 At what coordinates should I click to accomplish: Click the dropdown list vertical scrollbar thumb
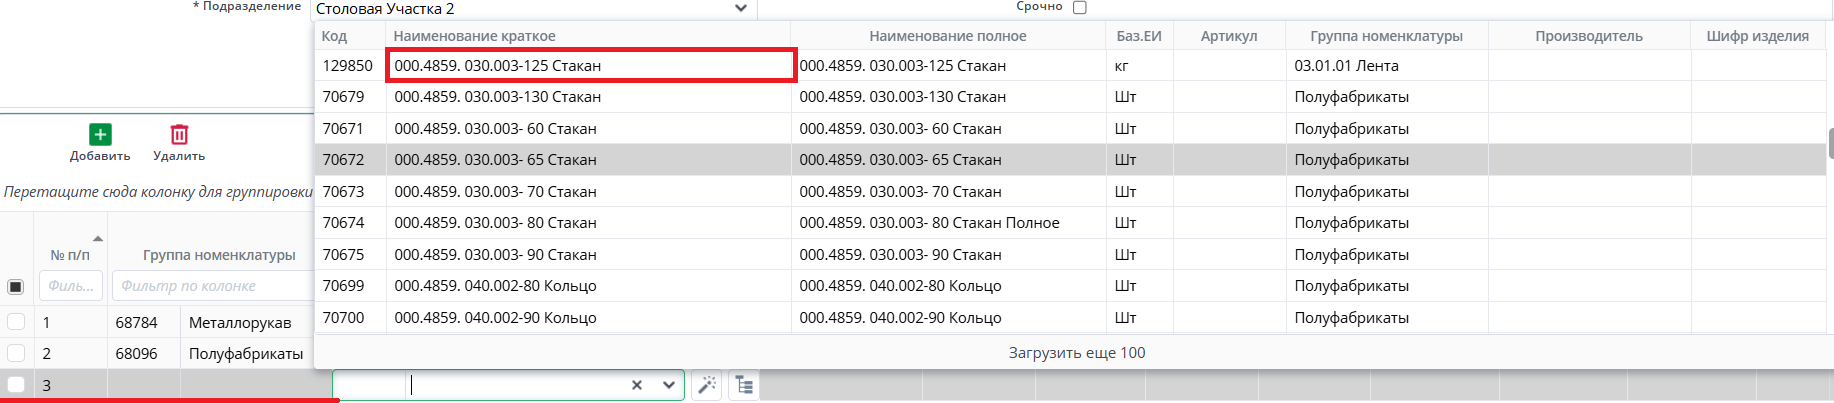(x=1830, y=143)
